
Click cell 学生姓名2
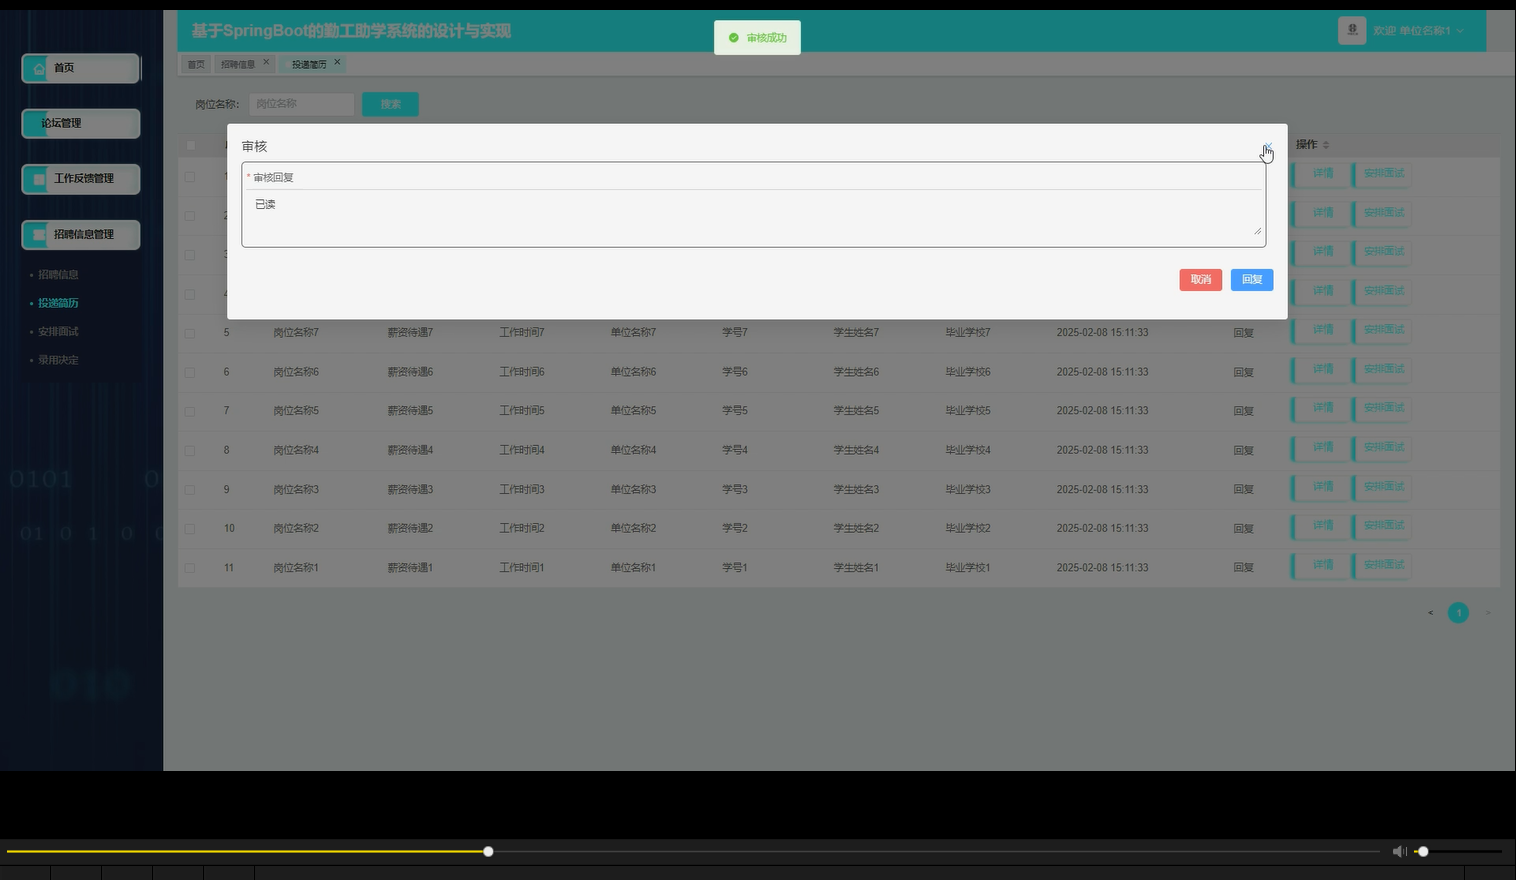pyautogui.click(x=856, y=528)
